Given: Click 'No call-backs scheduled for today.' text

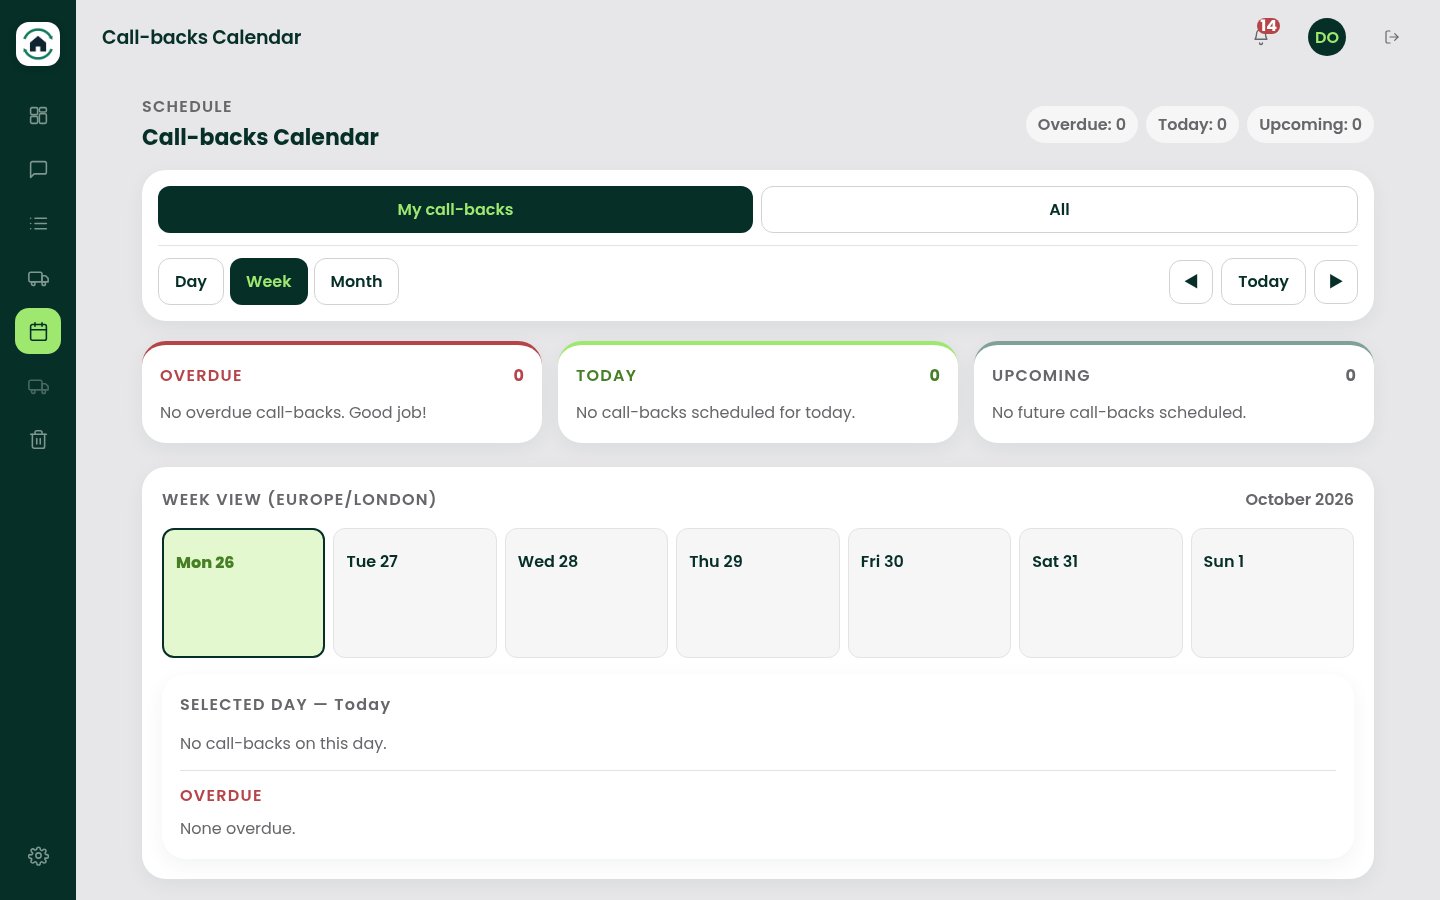Looking at the screenshot, I should pos(715,413).
